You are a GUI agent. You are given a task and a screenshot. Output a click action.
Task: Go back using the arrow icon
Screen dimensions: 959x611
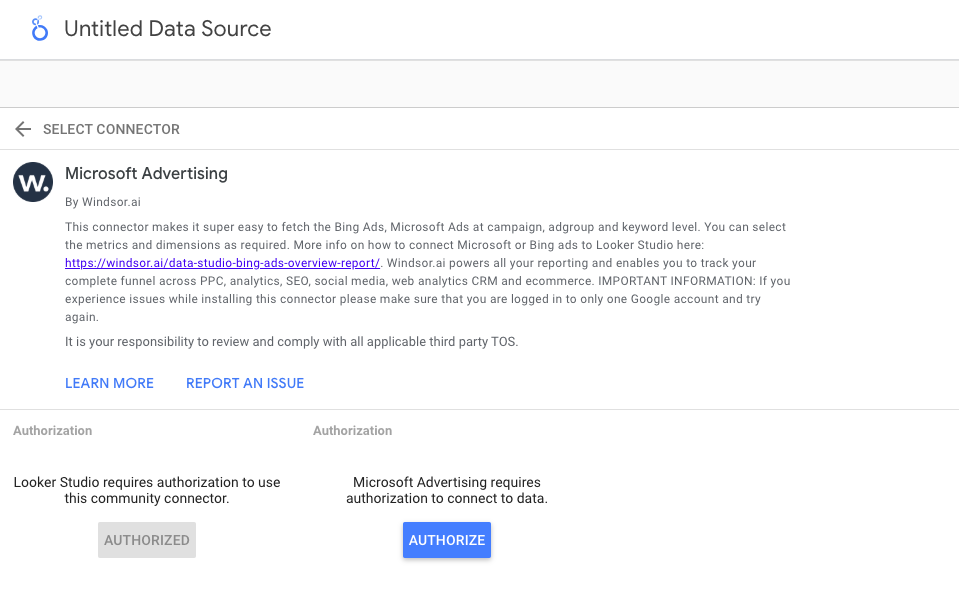pos(23,129)
